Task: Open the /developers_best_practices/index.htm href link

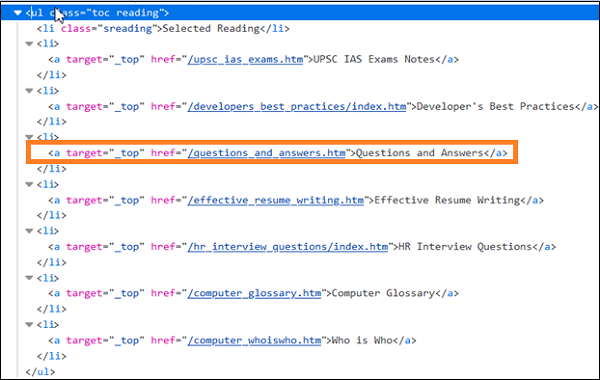Action: pyautogui.click(x=297, y=106)
